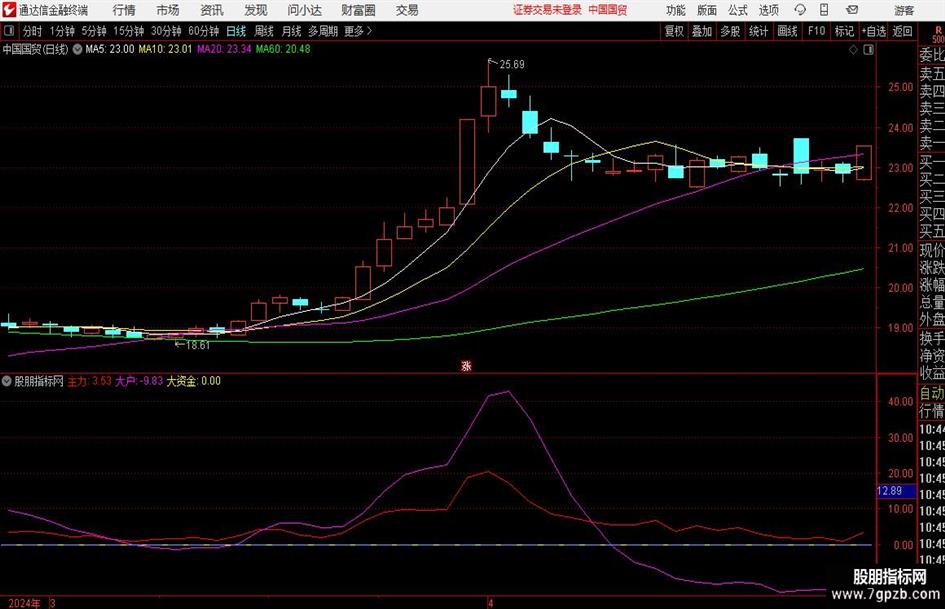Expand the 中国国贸(日线) indicator dropdown arrow
Viewport: 945px width, 609px height.
(x=77, y=49)
